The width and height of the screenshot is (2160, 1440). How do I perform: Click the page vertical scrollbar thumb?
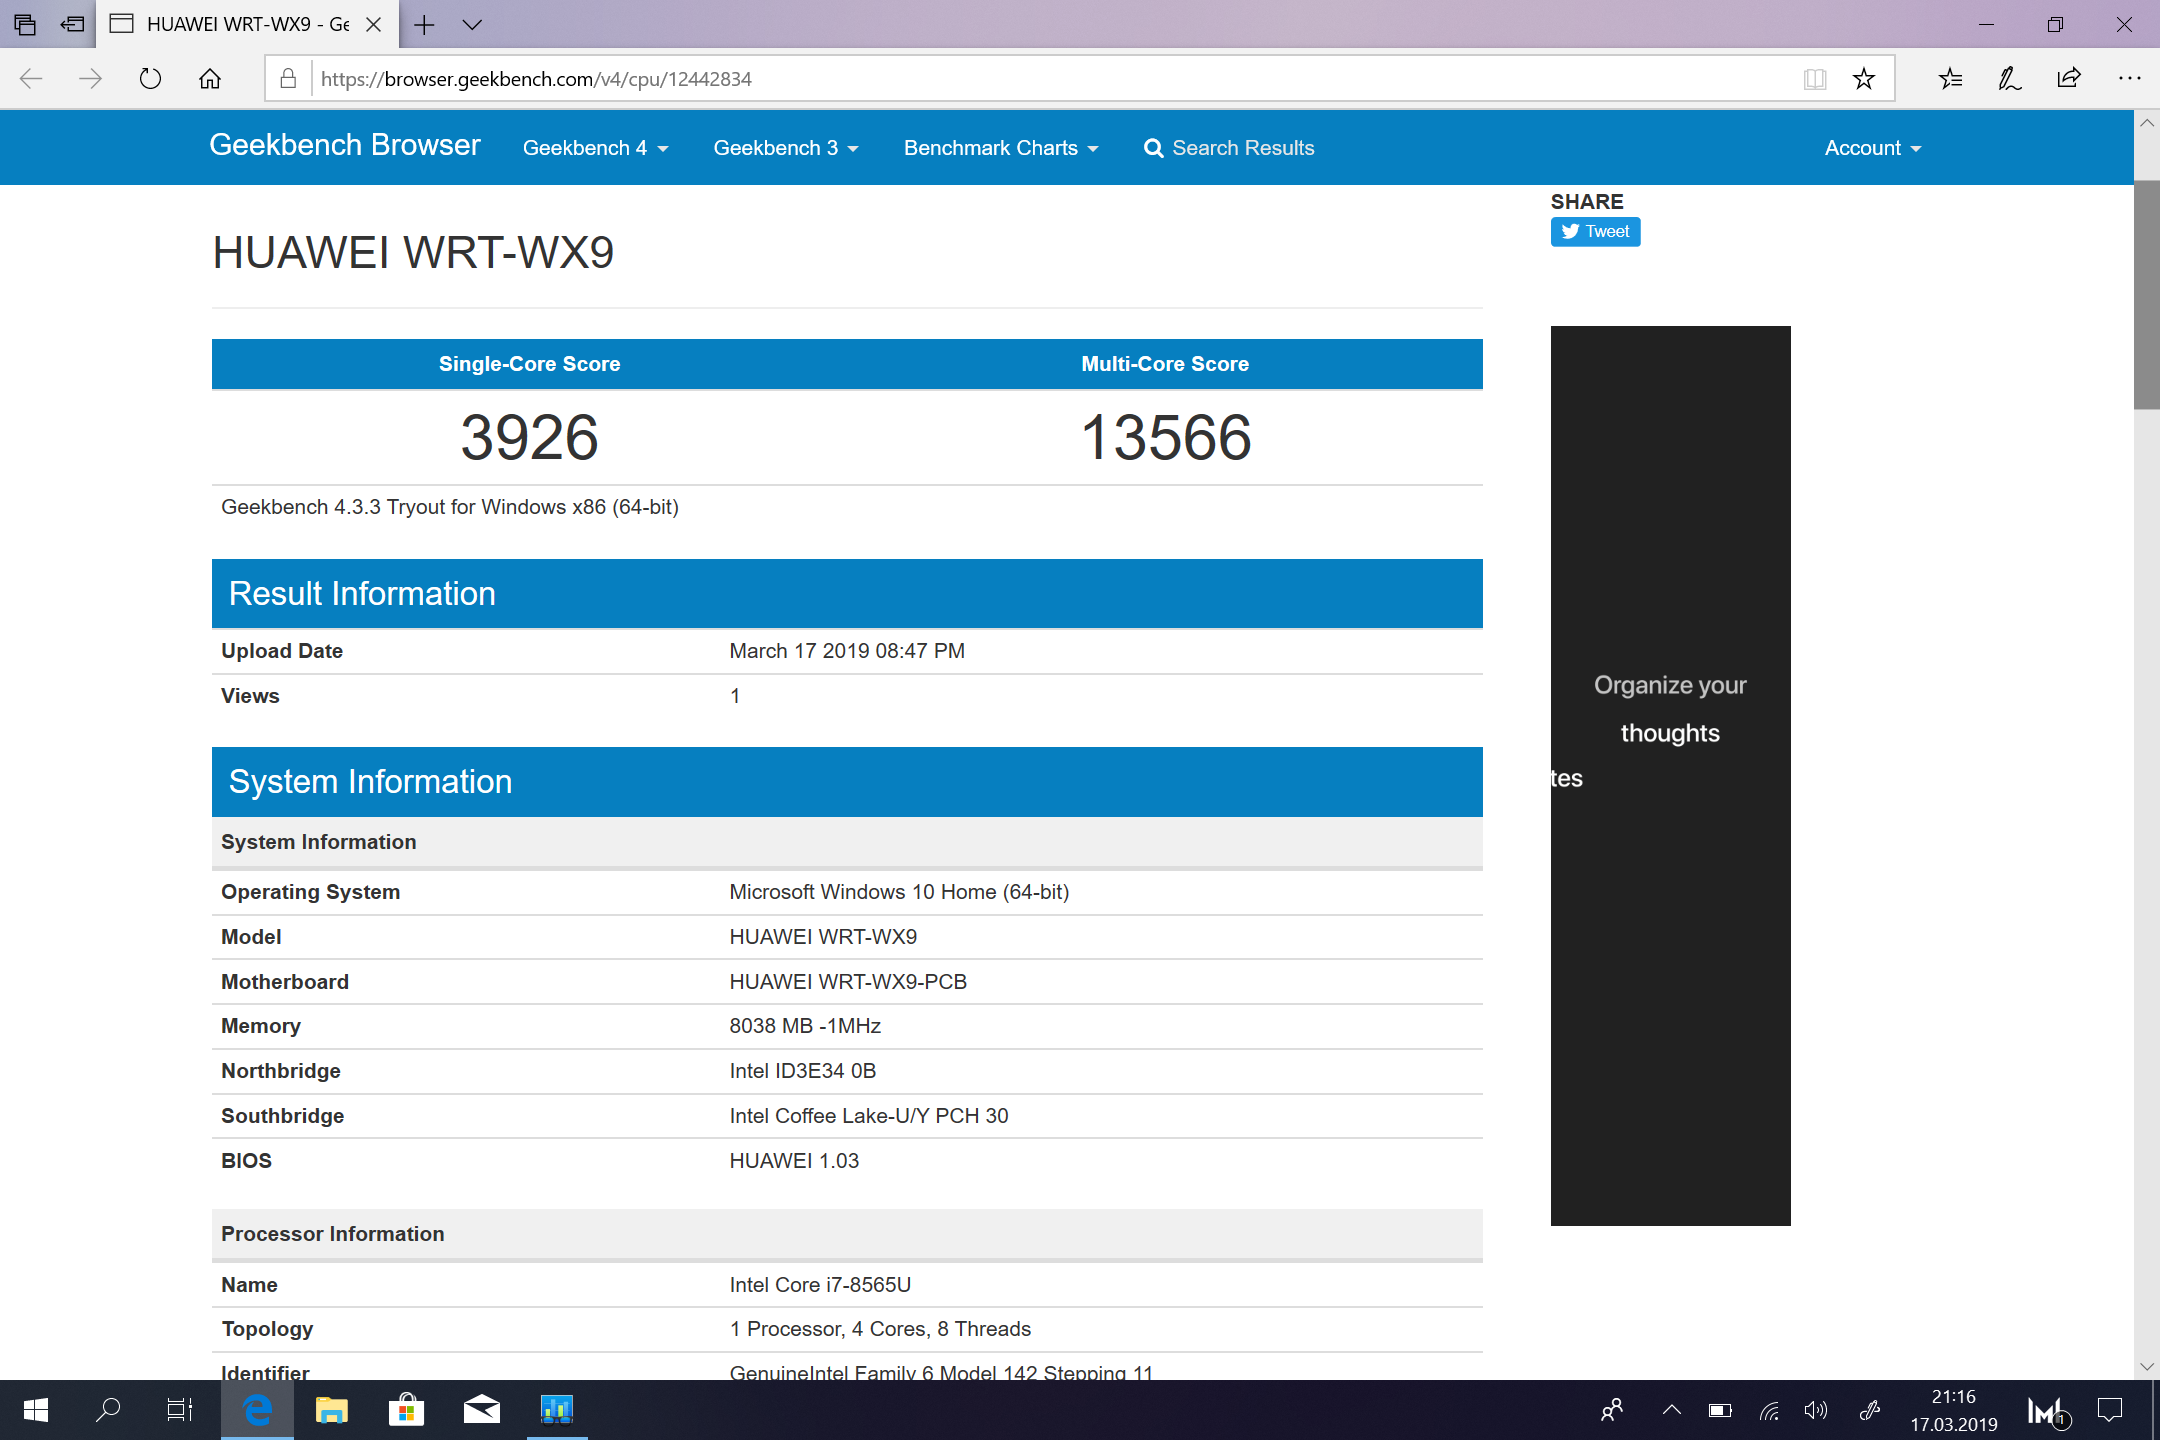2146,295
